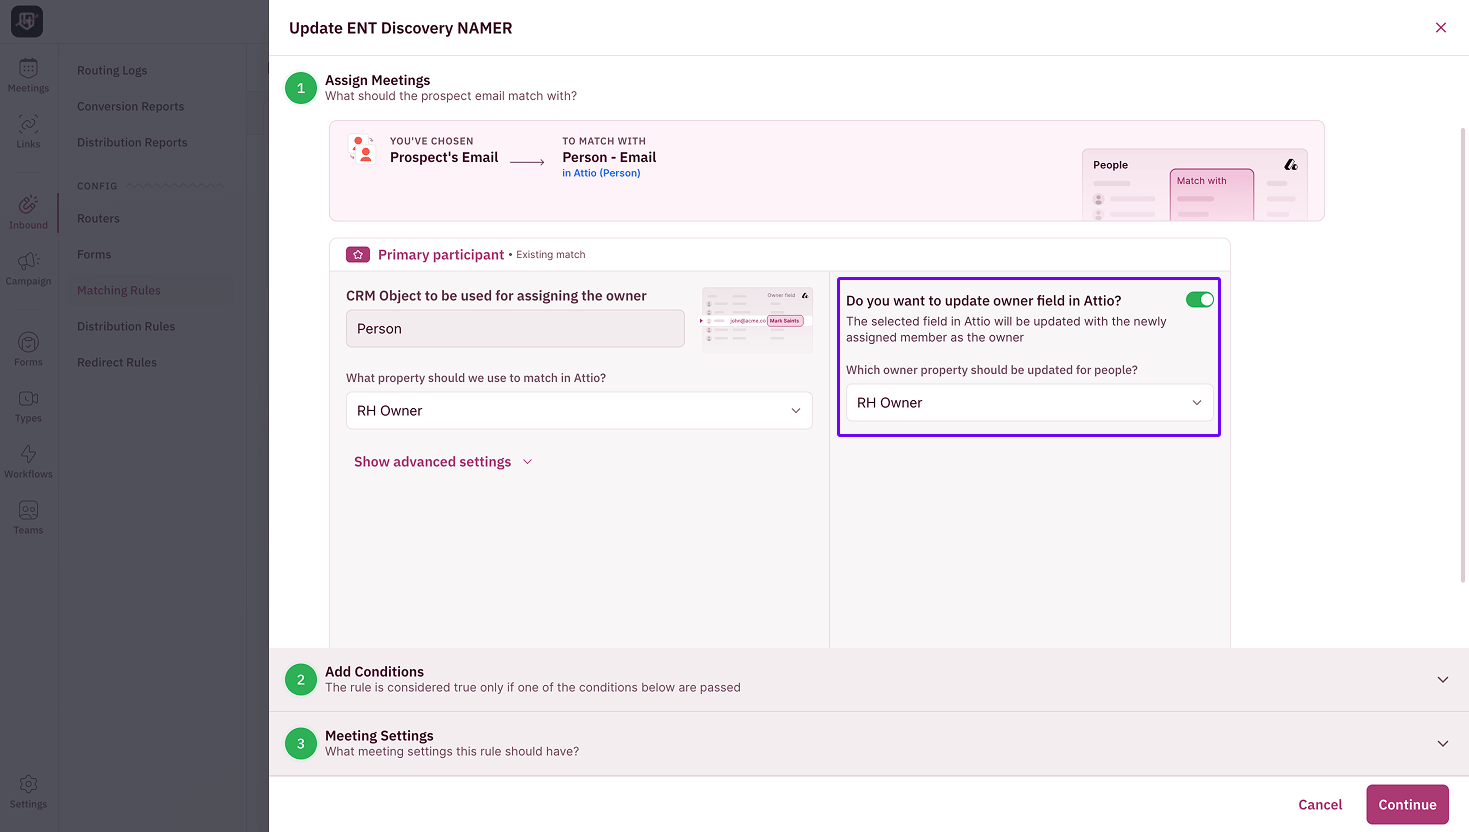Click the in Attio (Person) link
Screen dimensions: 1469x832
point(601,173)
